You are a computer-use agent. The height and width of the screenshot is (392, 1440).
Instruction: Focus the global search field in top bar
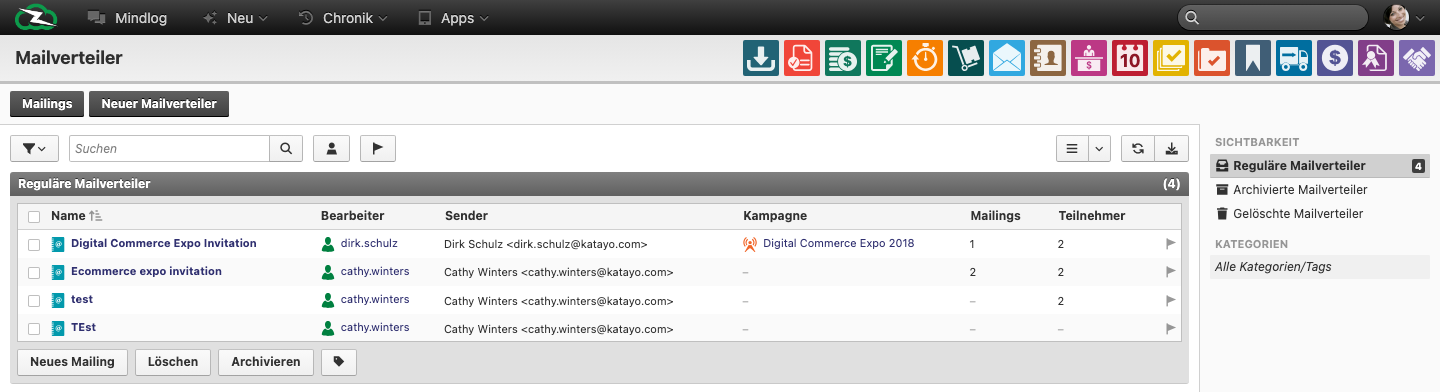click(1273, 17)
